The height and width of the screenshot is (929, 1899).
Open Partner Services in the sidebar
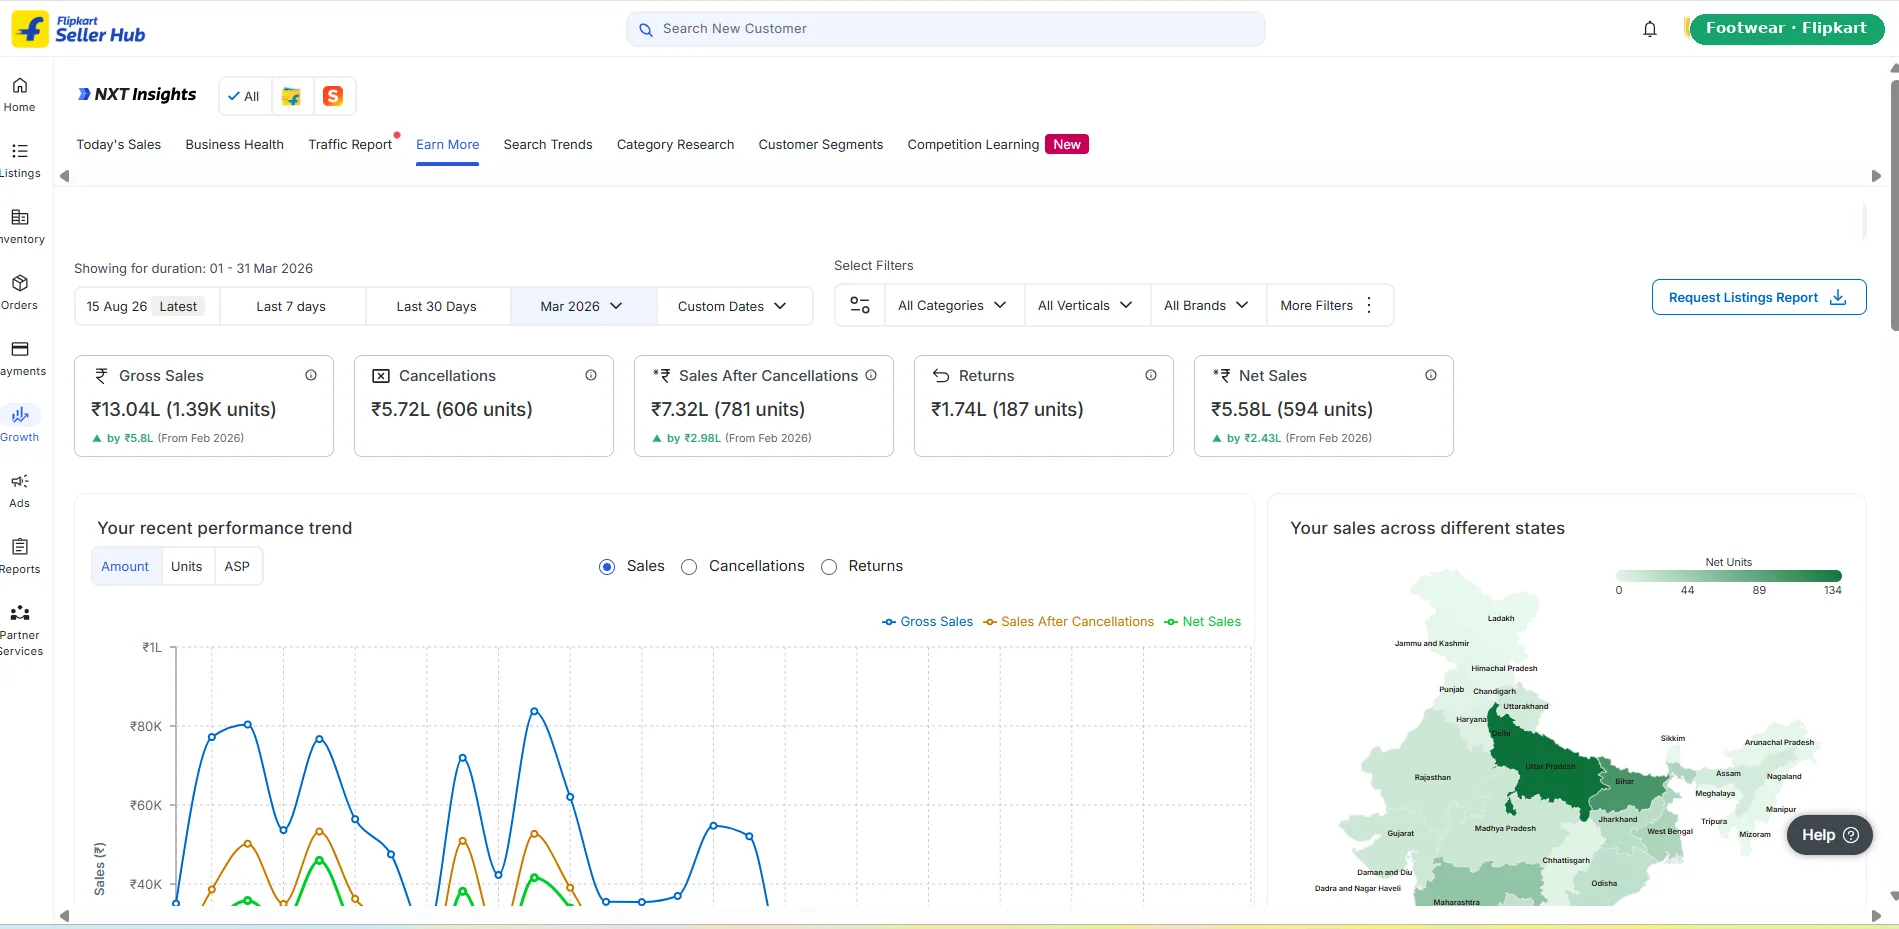tap(20, 630)
